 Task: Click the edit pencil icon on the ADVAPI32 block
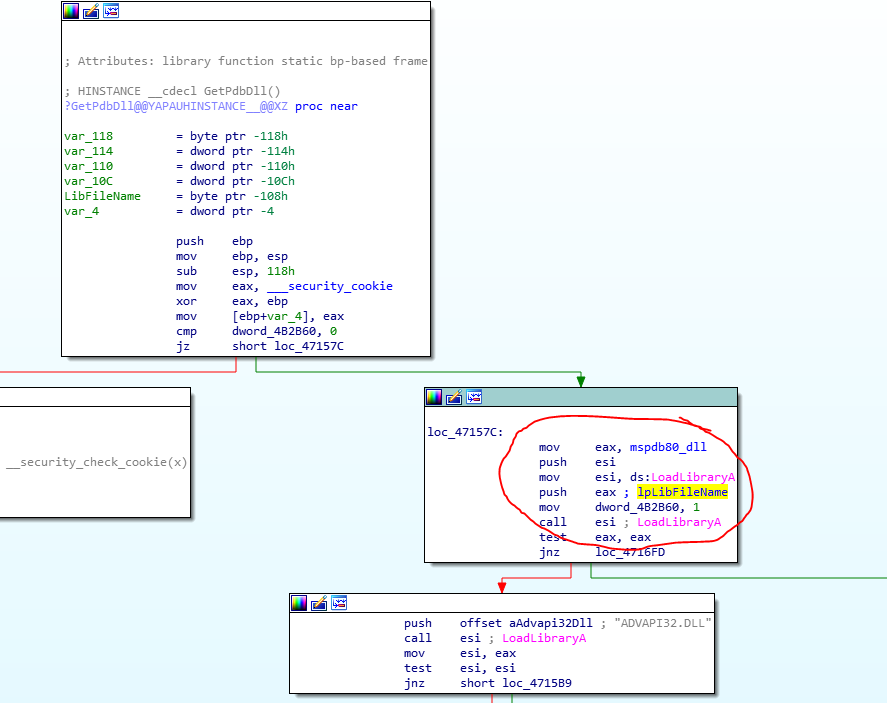click(318, 602)
